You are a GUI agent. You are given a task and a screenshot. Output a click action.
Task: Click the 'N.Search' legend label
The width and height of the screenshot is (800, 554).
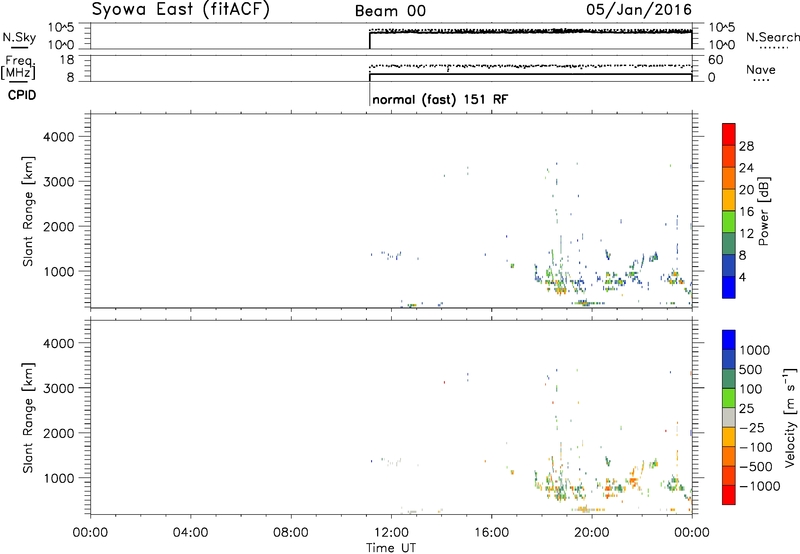(773, 37)
